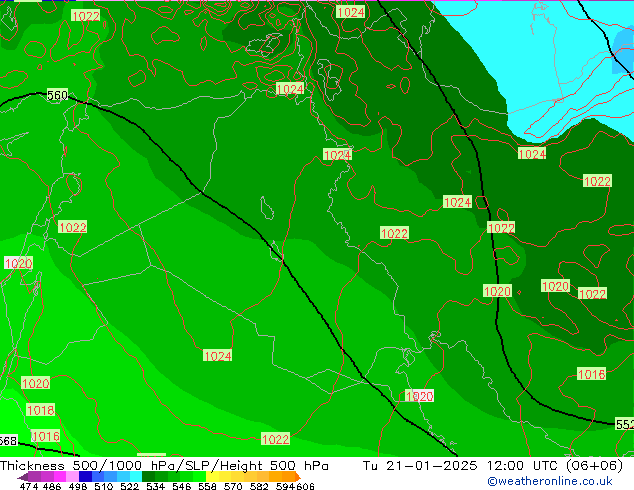Pick the dark blue legend swatch
The image size is (634, 490).
[x=85, y=477]
